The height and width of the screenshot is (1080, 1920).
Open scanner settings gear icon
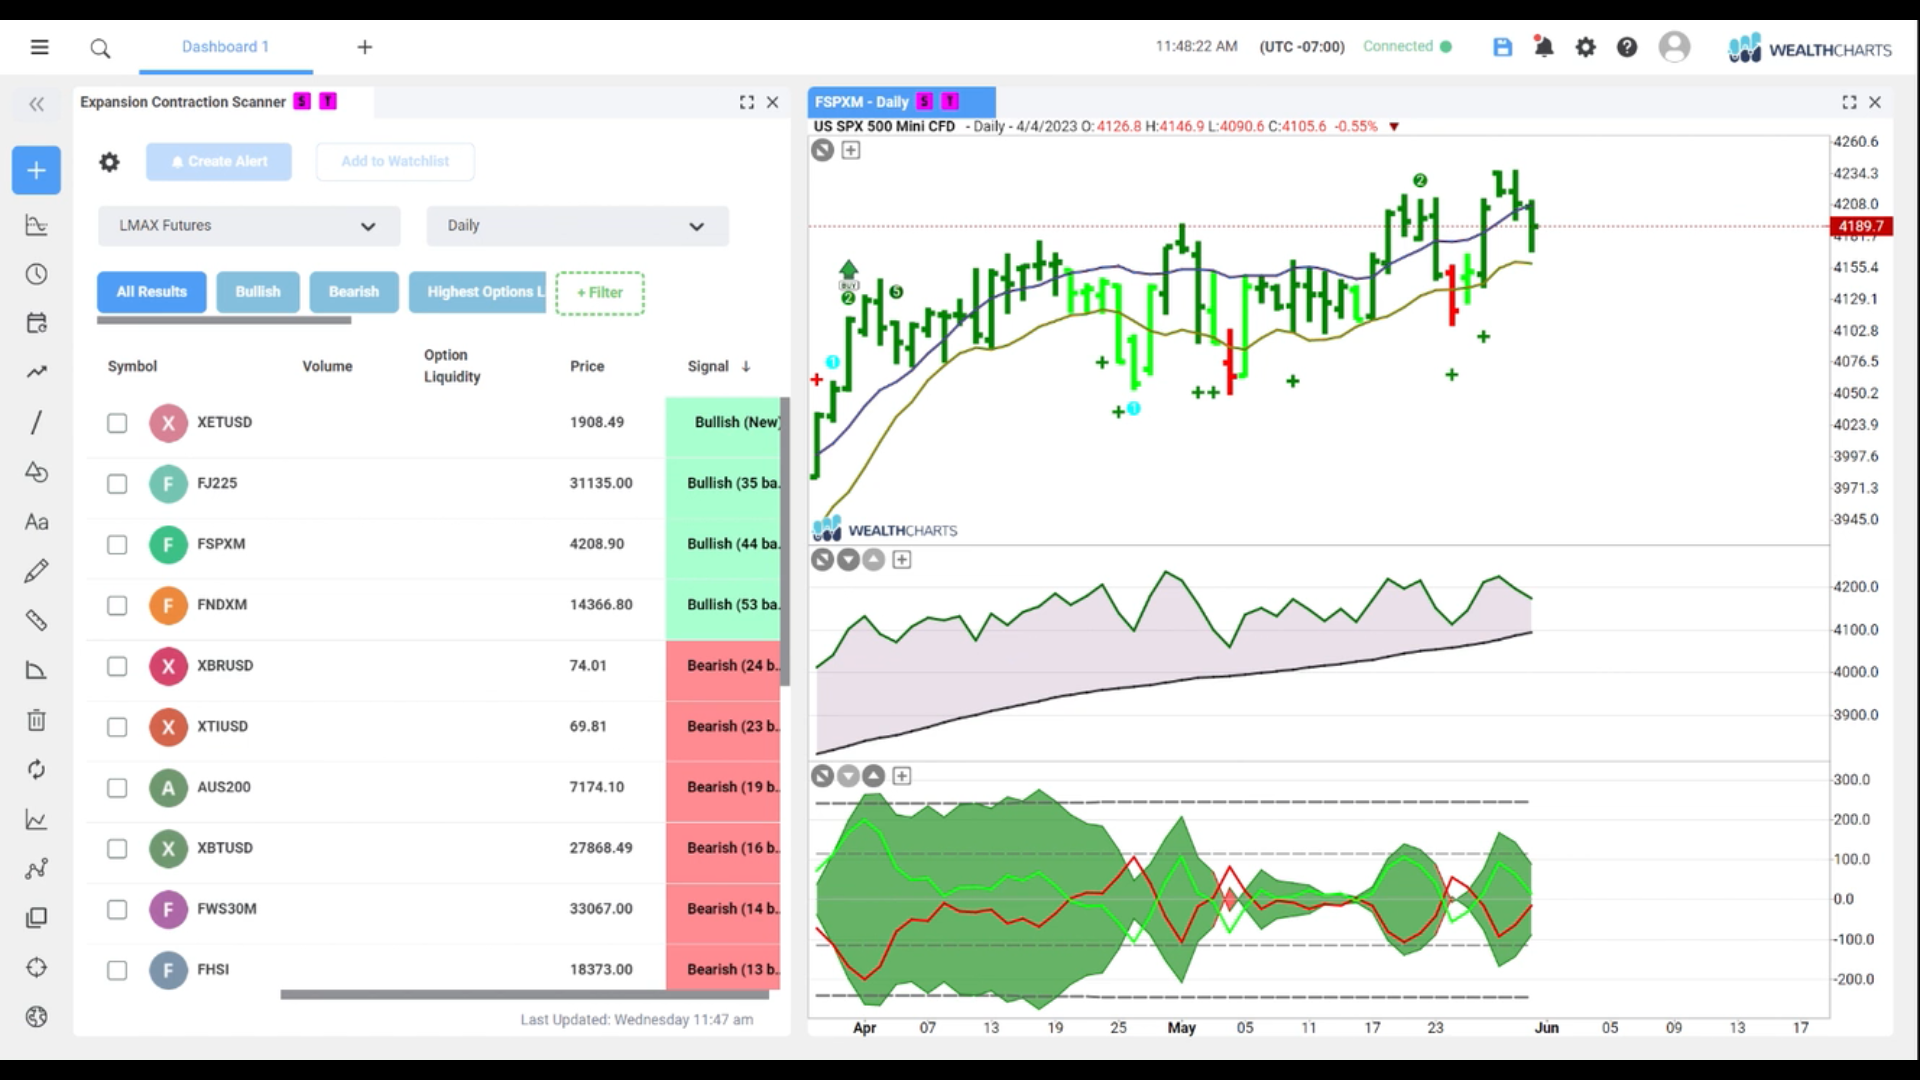tap(109, 162)
